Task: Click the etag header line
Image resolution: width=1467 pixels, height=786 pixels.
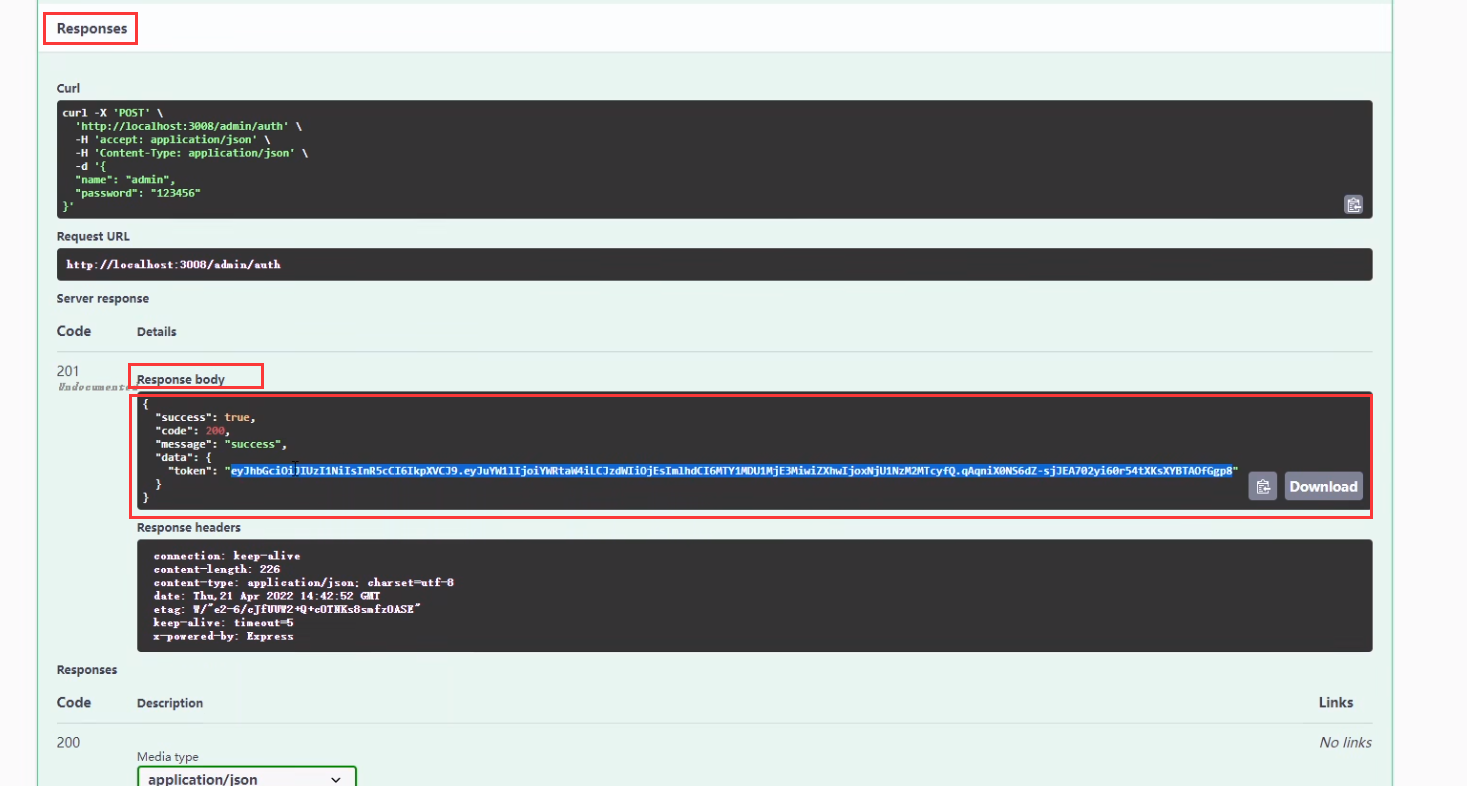Action: 287,609
